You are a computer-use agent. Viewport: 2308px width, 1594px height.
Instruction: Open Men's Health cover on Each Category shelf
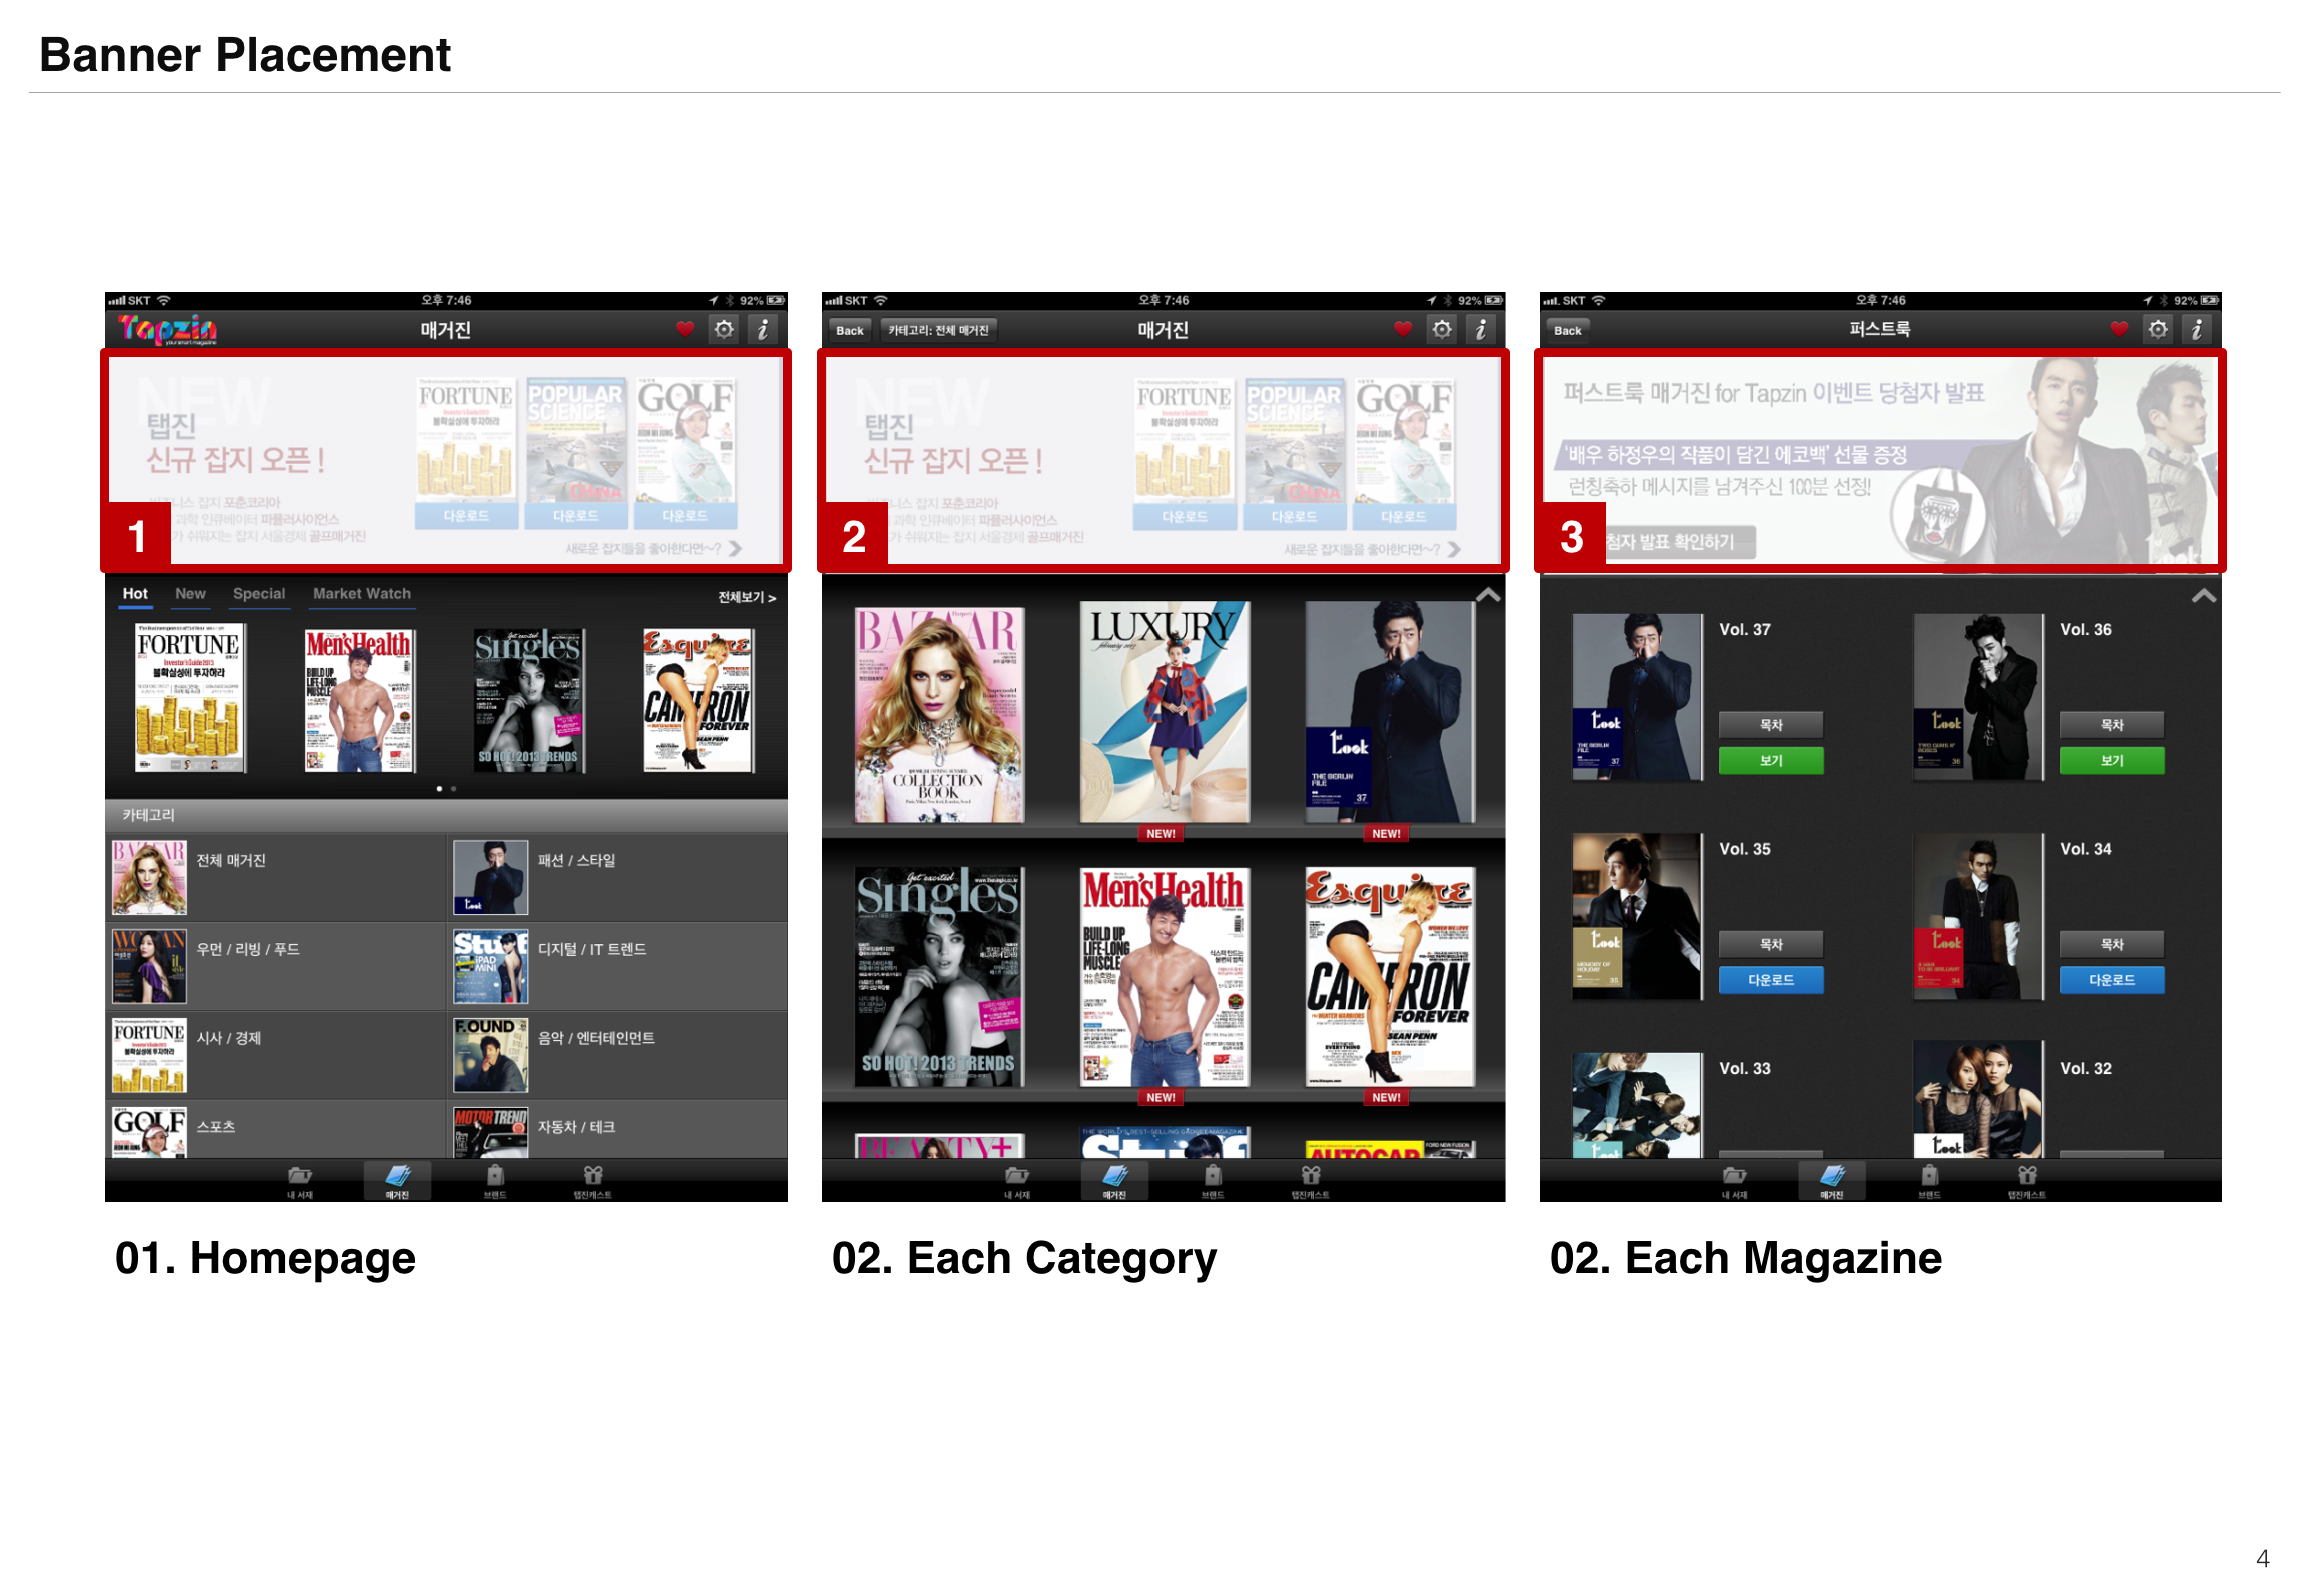point(1165,976)
